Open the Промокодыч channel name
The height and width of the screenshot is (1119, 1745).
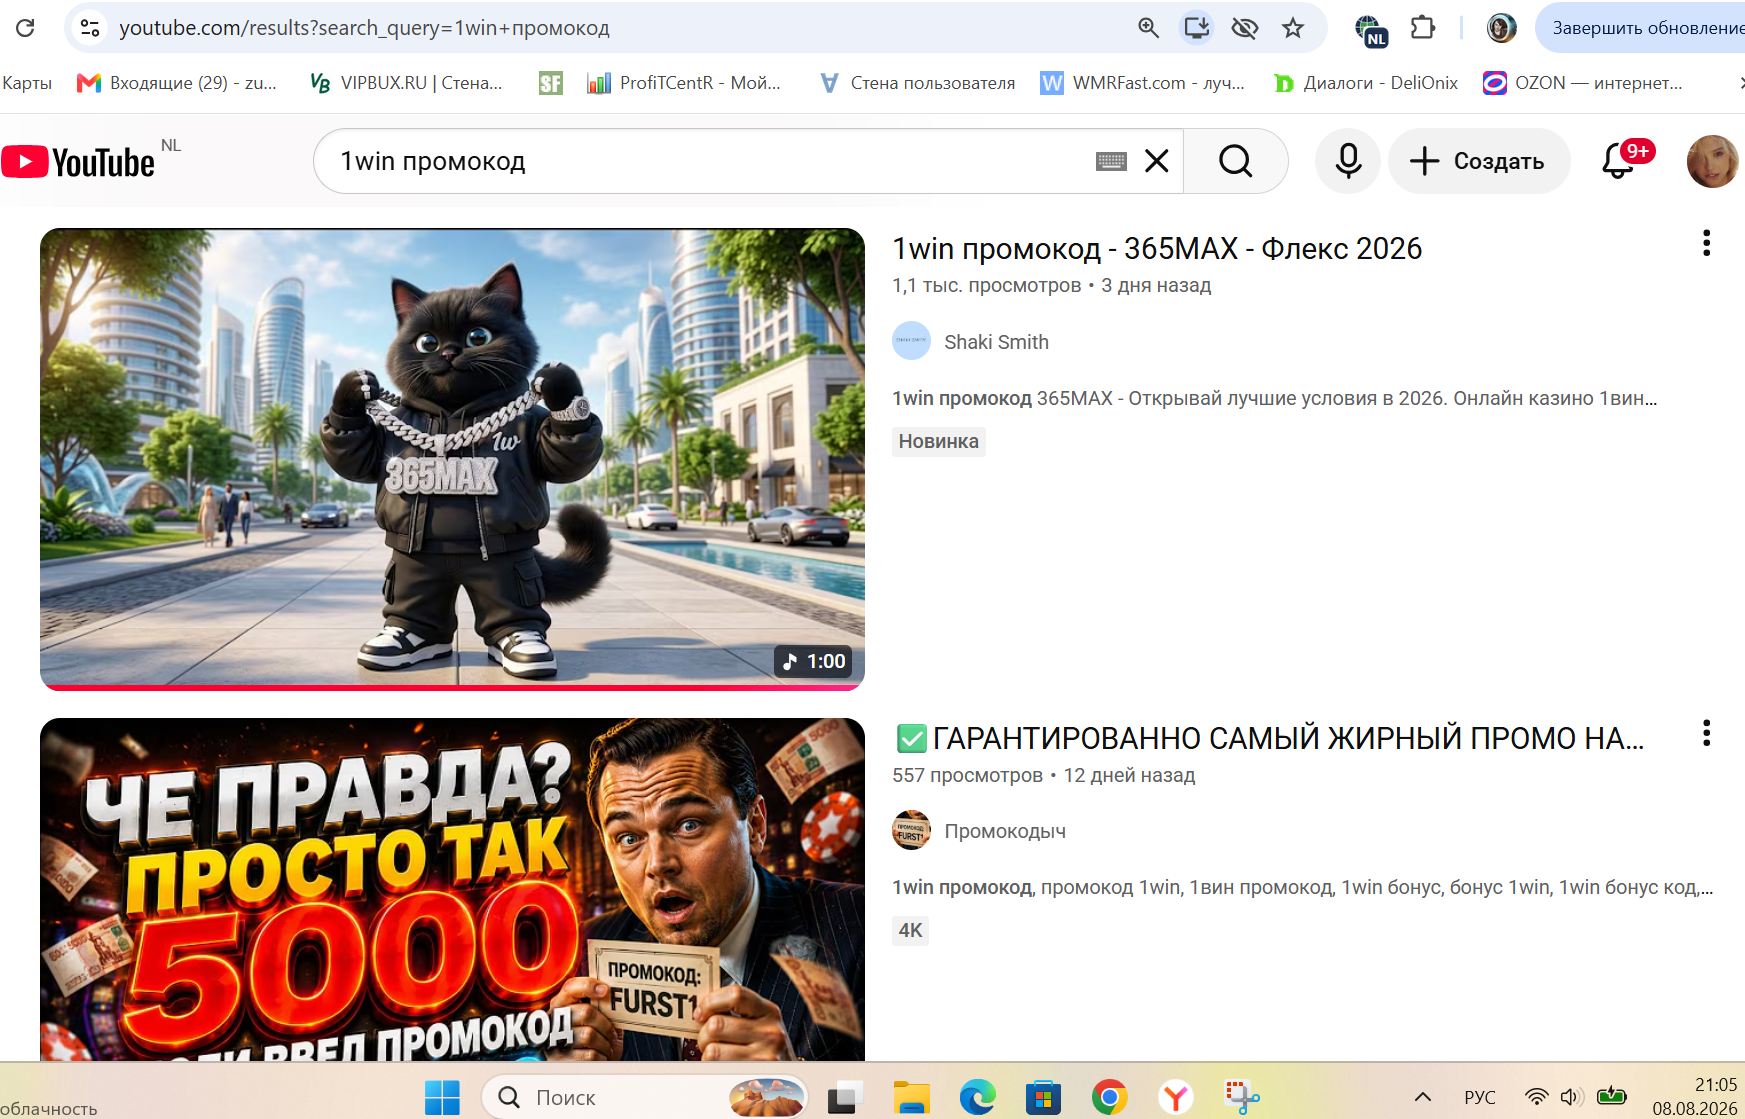click(x=1005, y=831)
